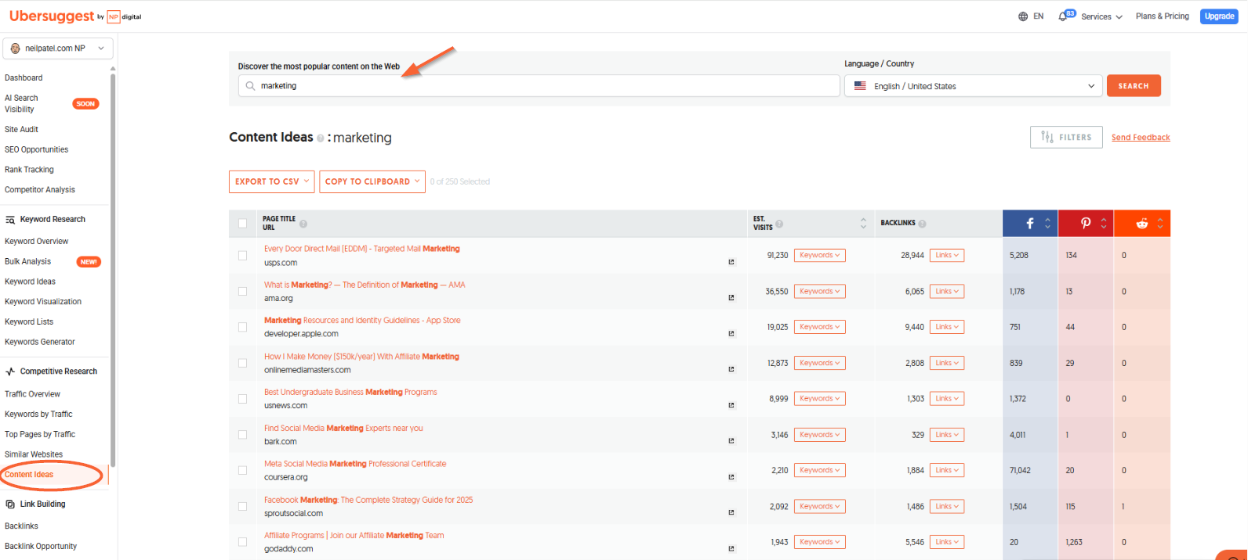Image resolution: width=1248 pixels, height=560 pixels.
Task: Open 'Every Door Direct Mail (EDDM)' page title link
Action: pos(362,249)
